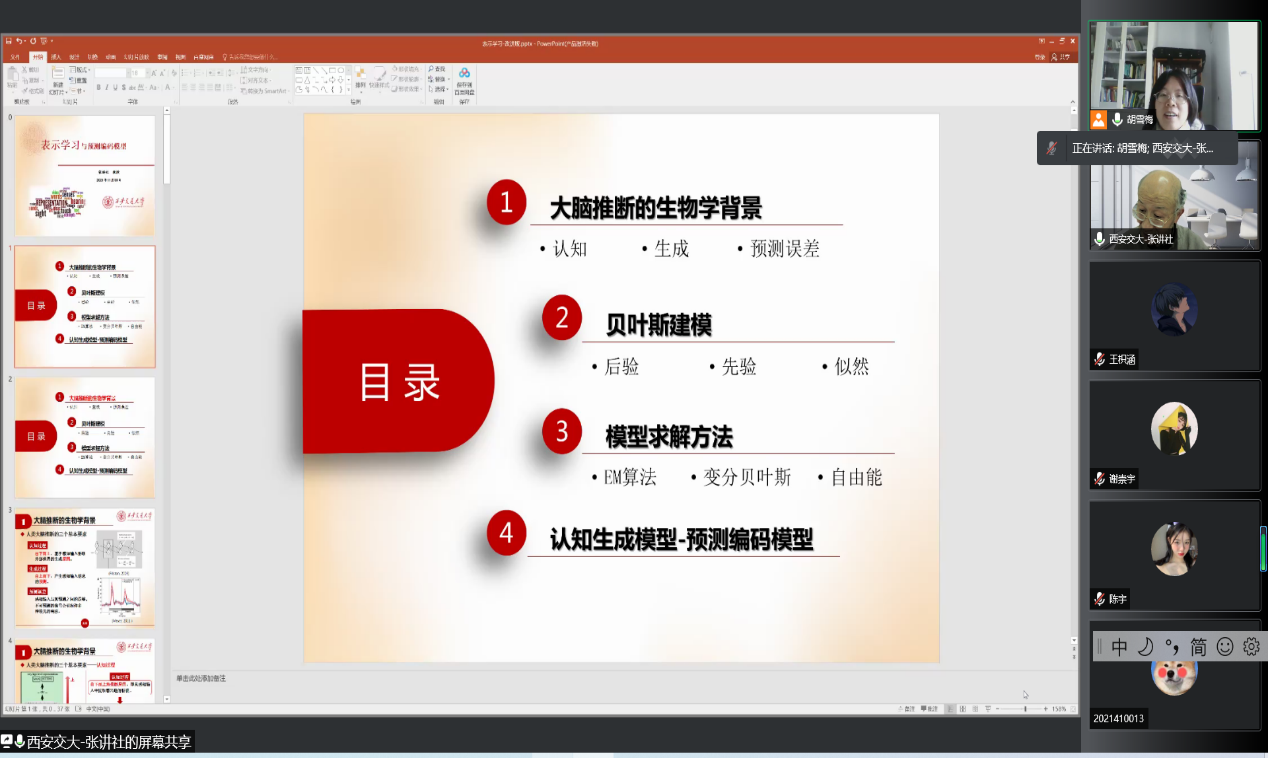Expand the shapes gallery dropdown
This screenshot has width=1268, height=758.
point(346,90)
